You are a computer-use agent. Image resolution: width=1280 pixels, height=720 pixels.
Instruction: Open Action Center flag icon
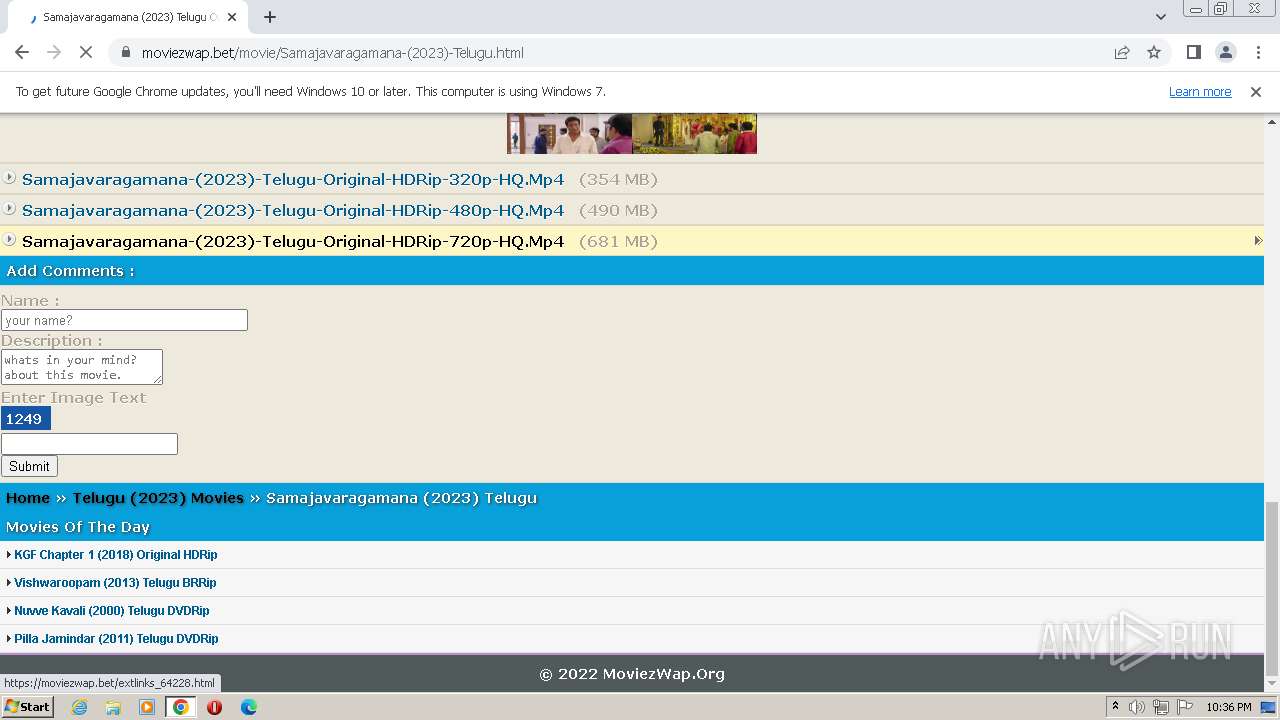click(x=1184, y=707)
